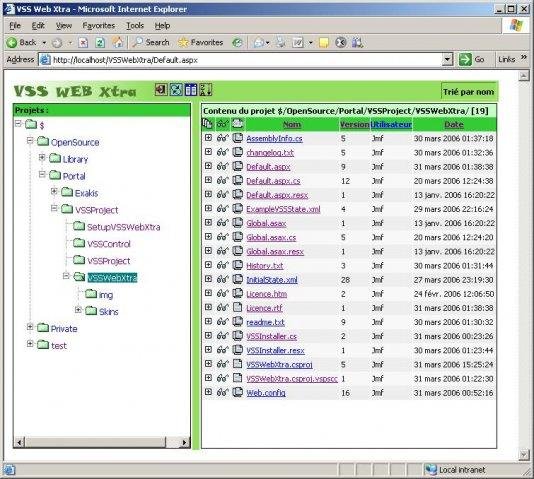
Task: Expand the Library tree node
Action: [42, 157]
